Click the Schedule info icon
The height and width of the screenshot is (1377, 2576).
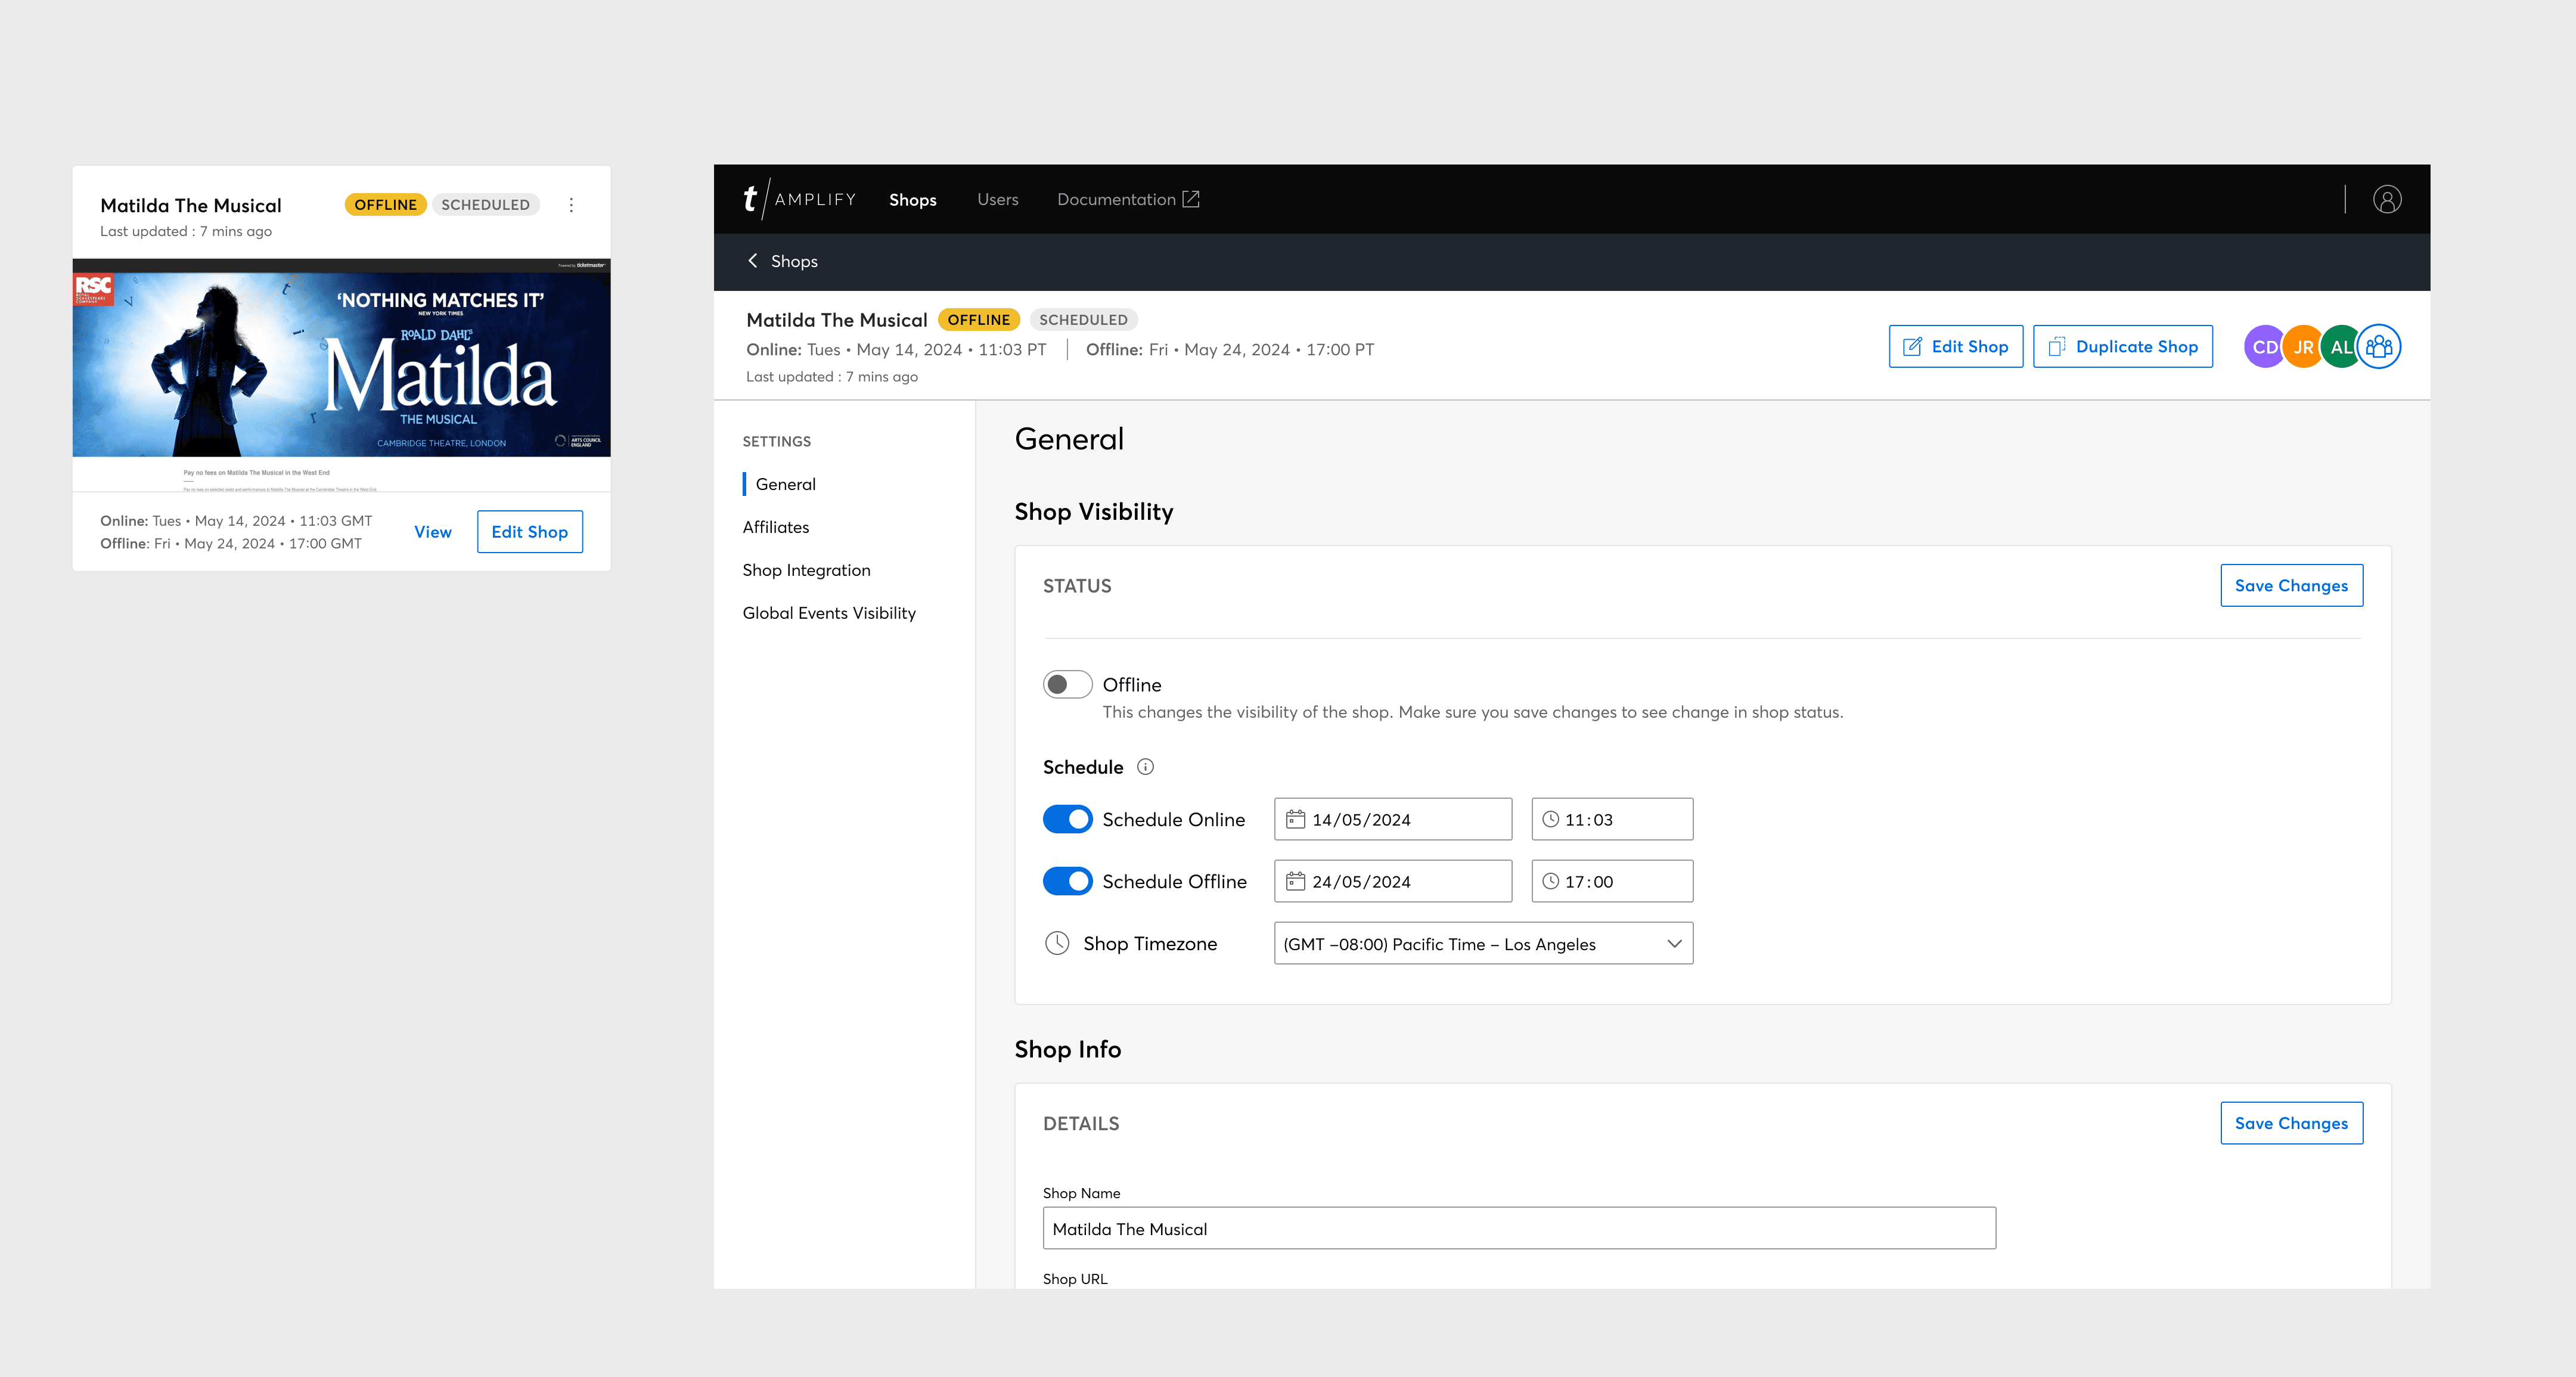click(x=1146, y=767)
